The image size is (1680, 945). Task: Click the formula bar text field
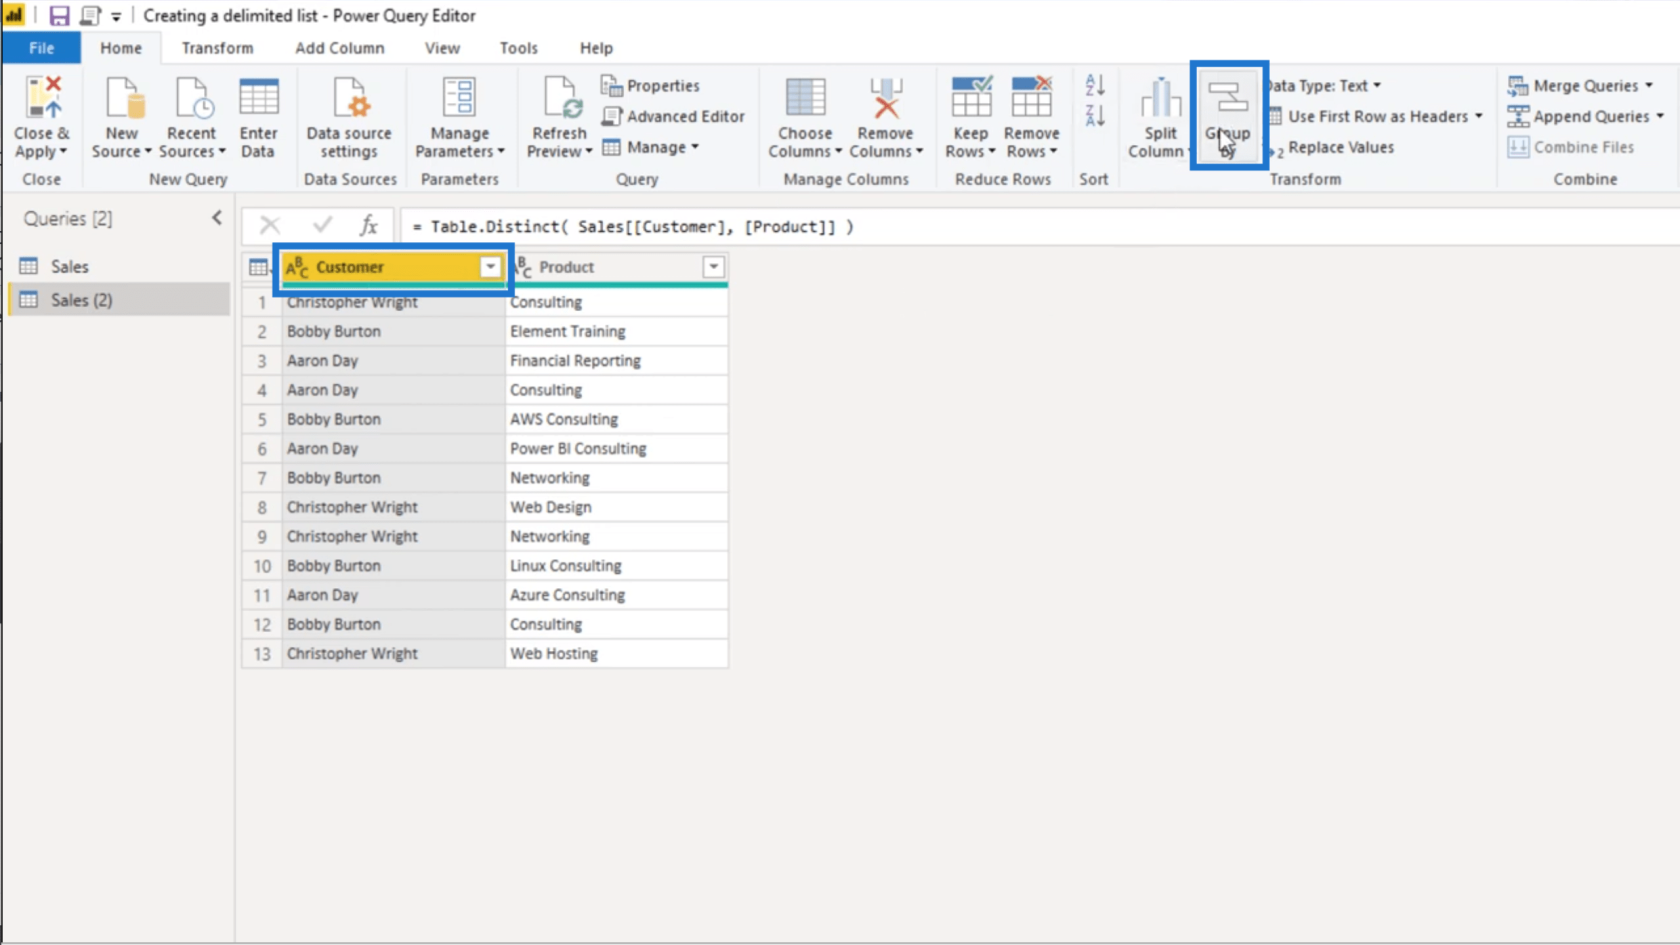click(1040, 227)
